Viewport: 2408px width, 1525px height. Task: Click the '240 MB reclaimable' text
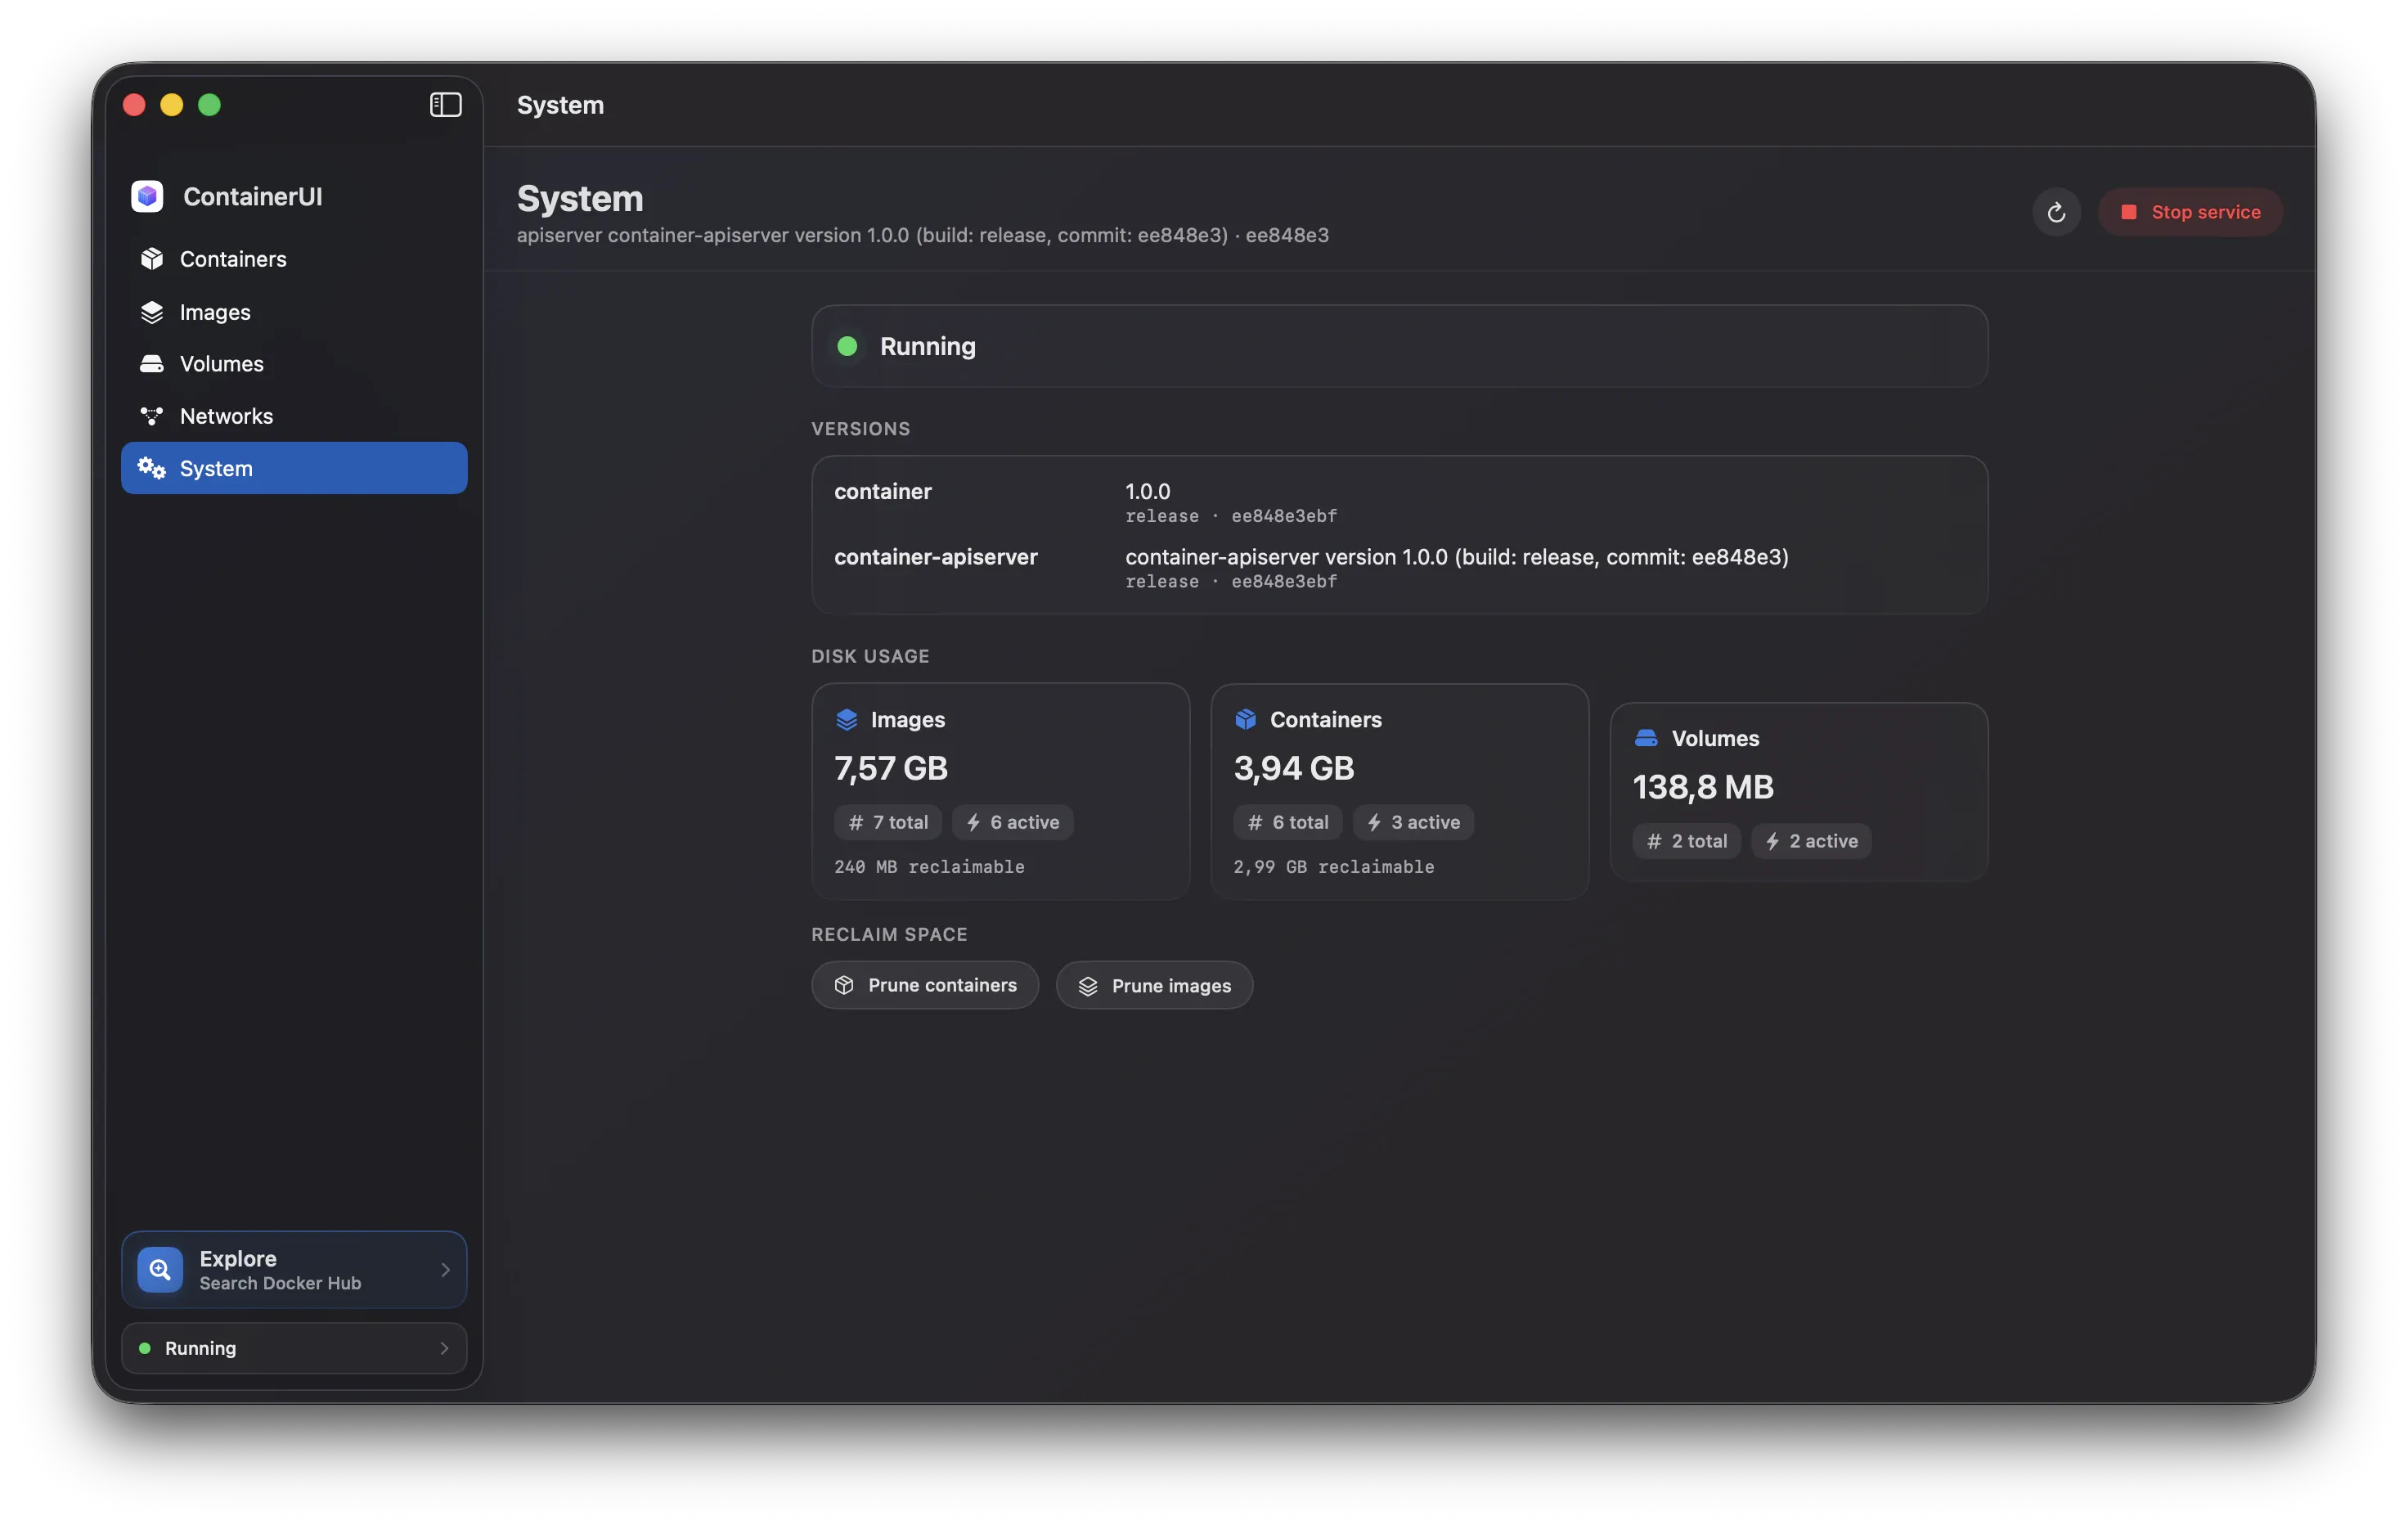tap(929, 867)
